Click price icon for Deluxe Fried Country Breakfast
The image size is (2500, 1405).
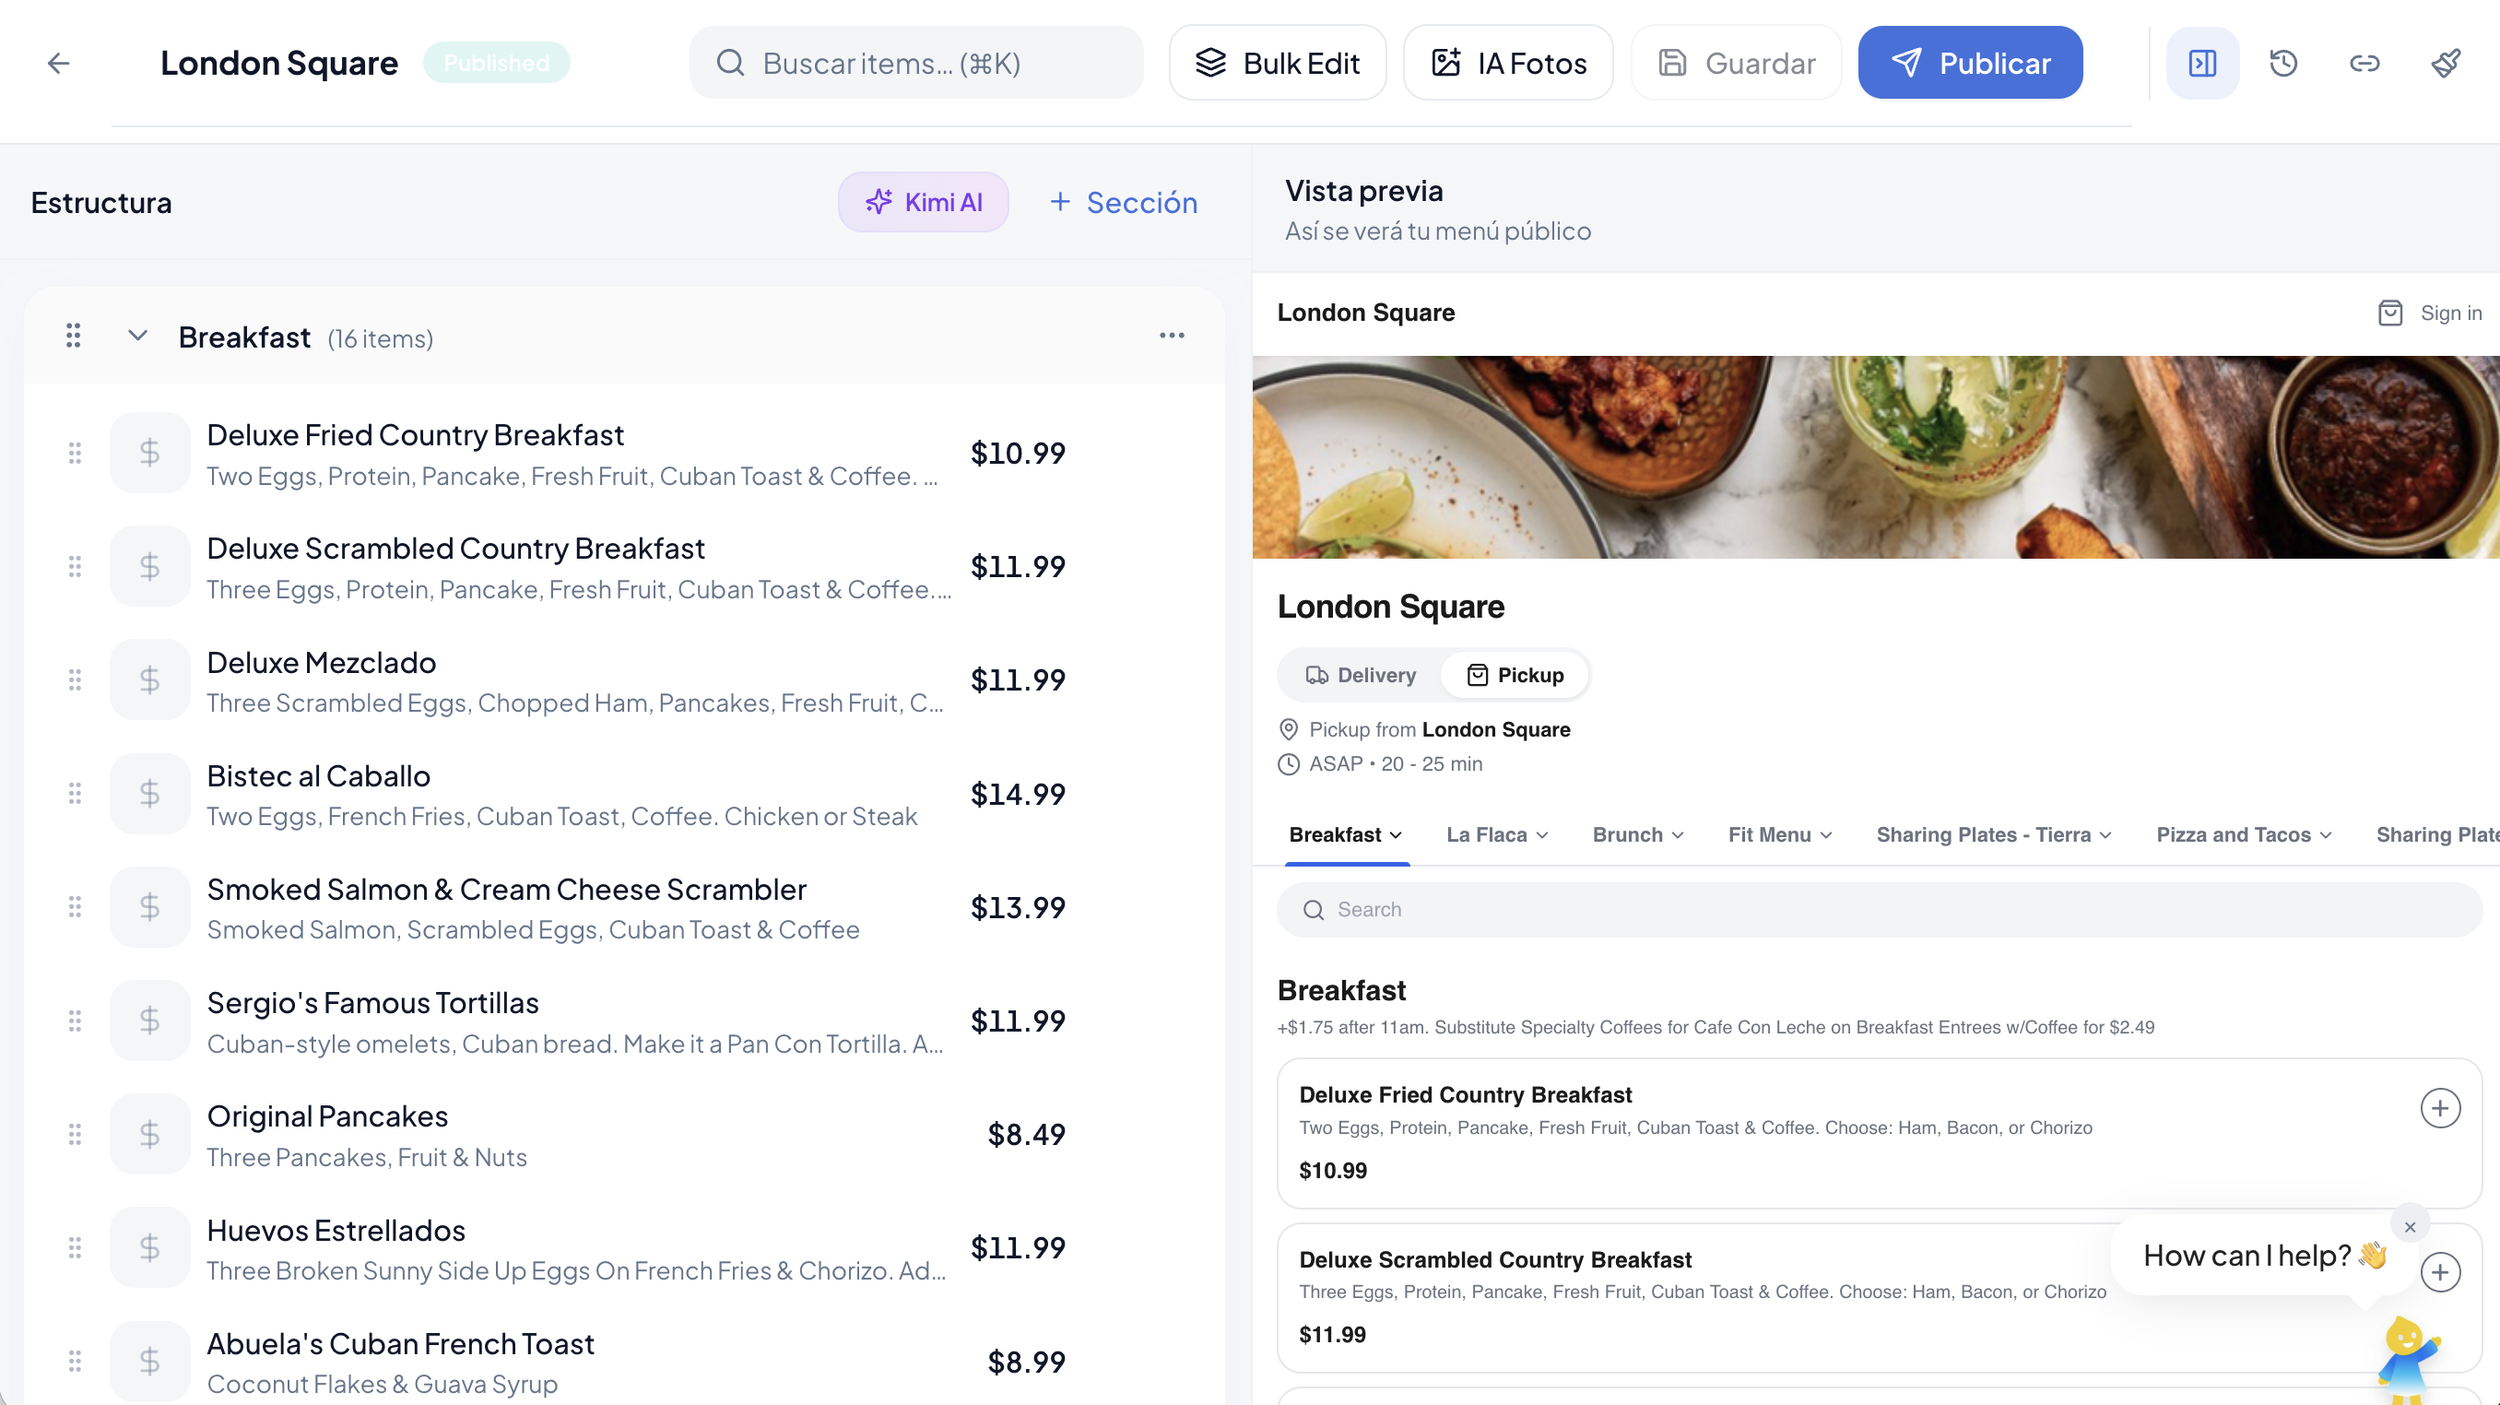[150, 453]
